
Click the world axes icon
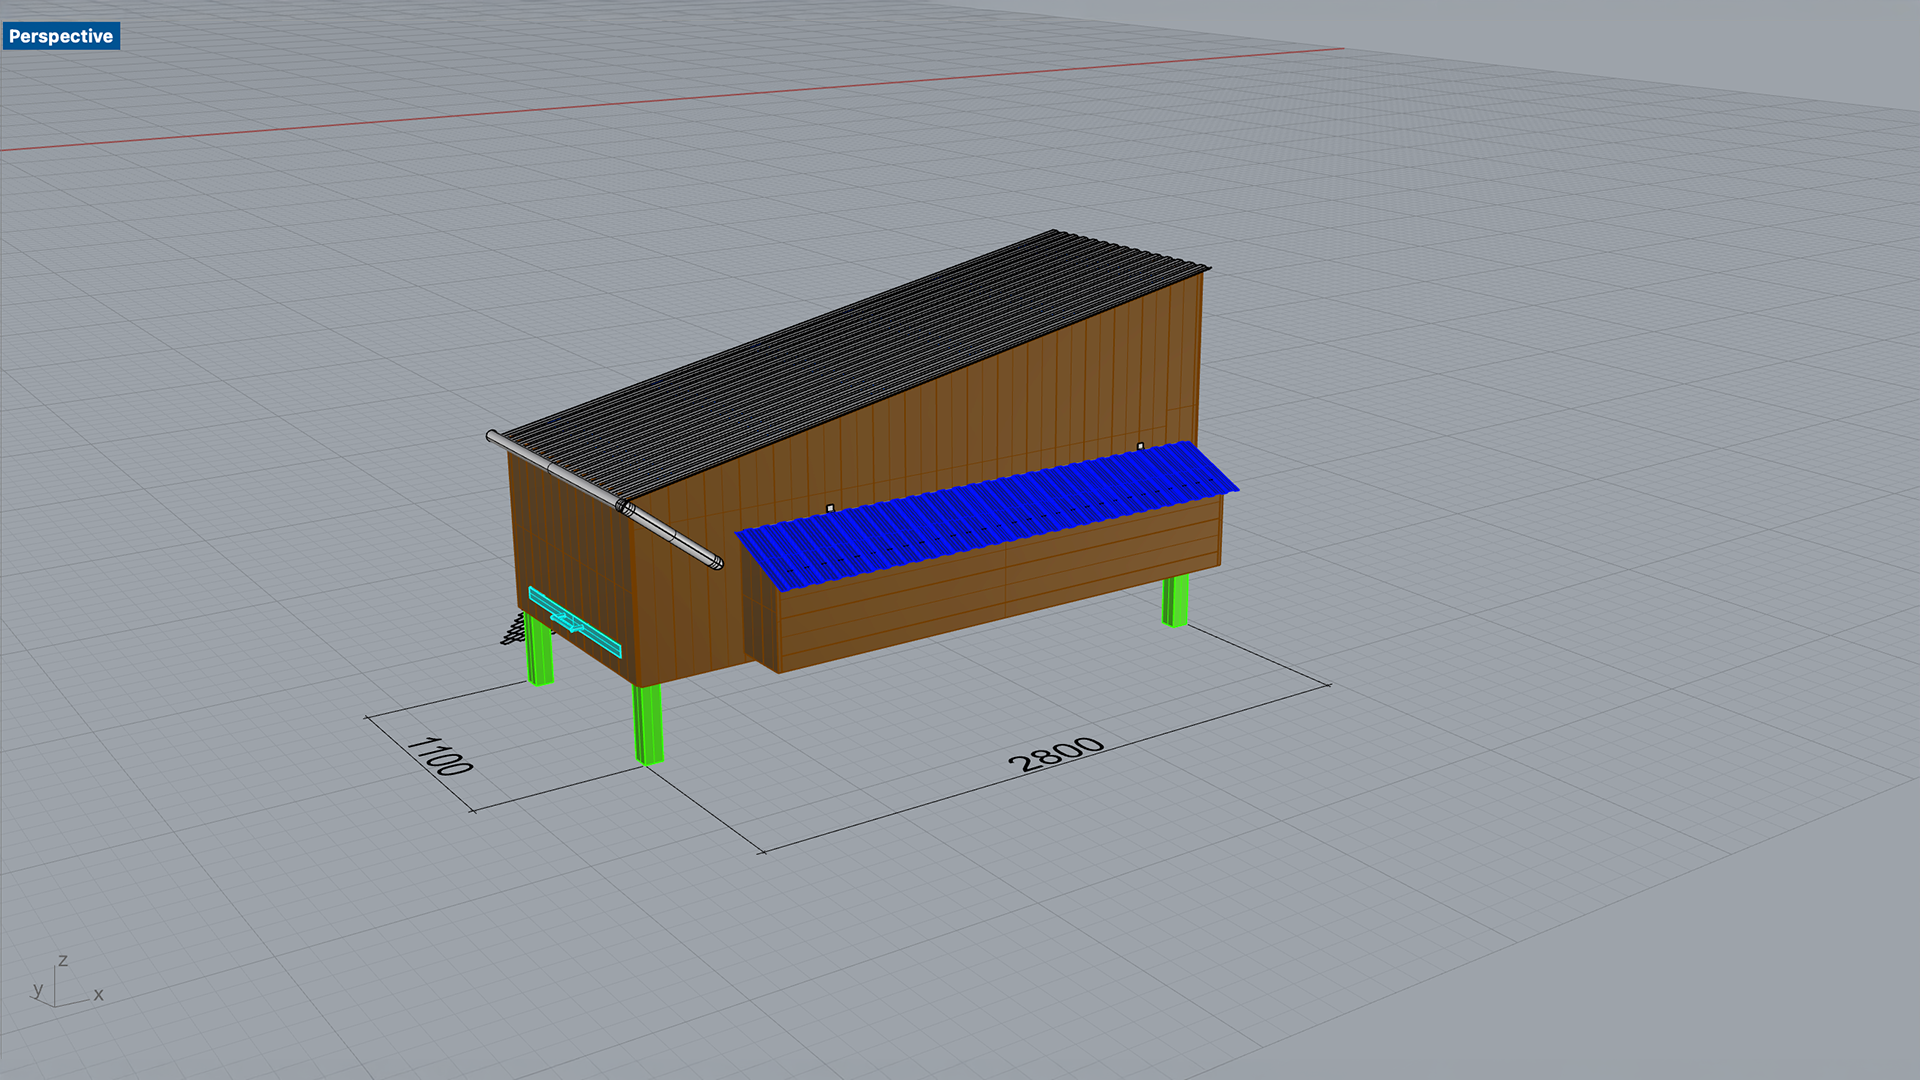66,980
